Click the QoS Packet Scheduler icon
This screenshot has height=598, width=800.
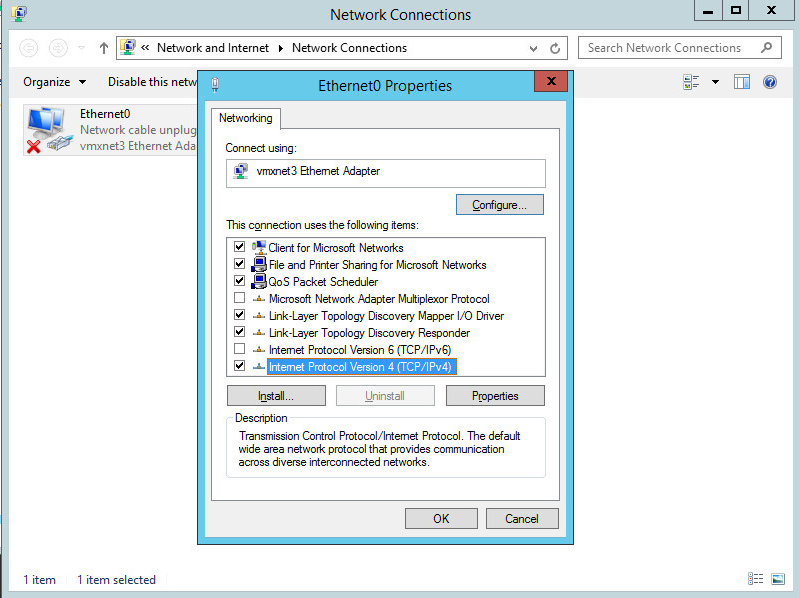click(x=259, y=281)
